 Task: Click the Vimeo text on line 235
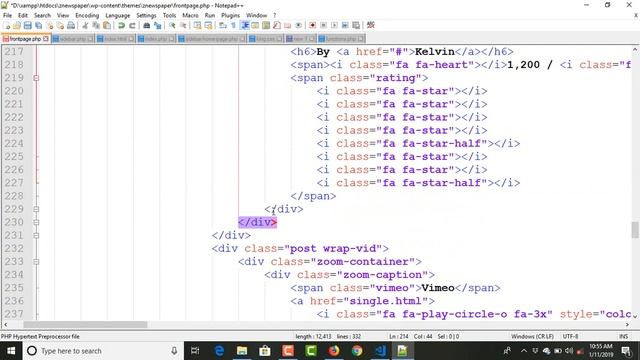[438, 288]
